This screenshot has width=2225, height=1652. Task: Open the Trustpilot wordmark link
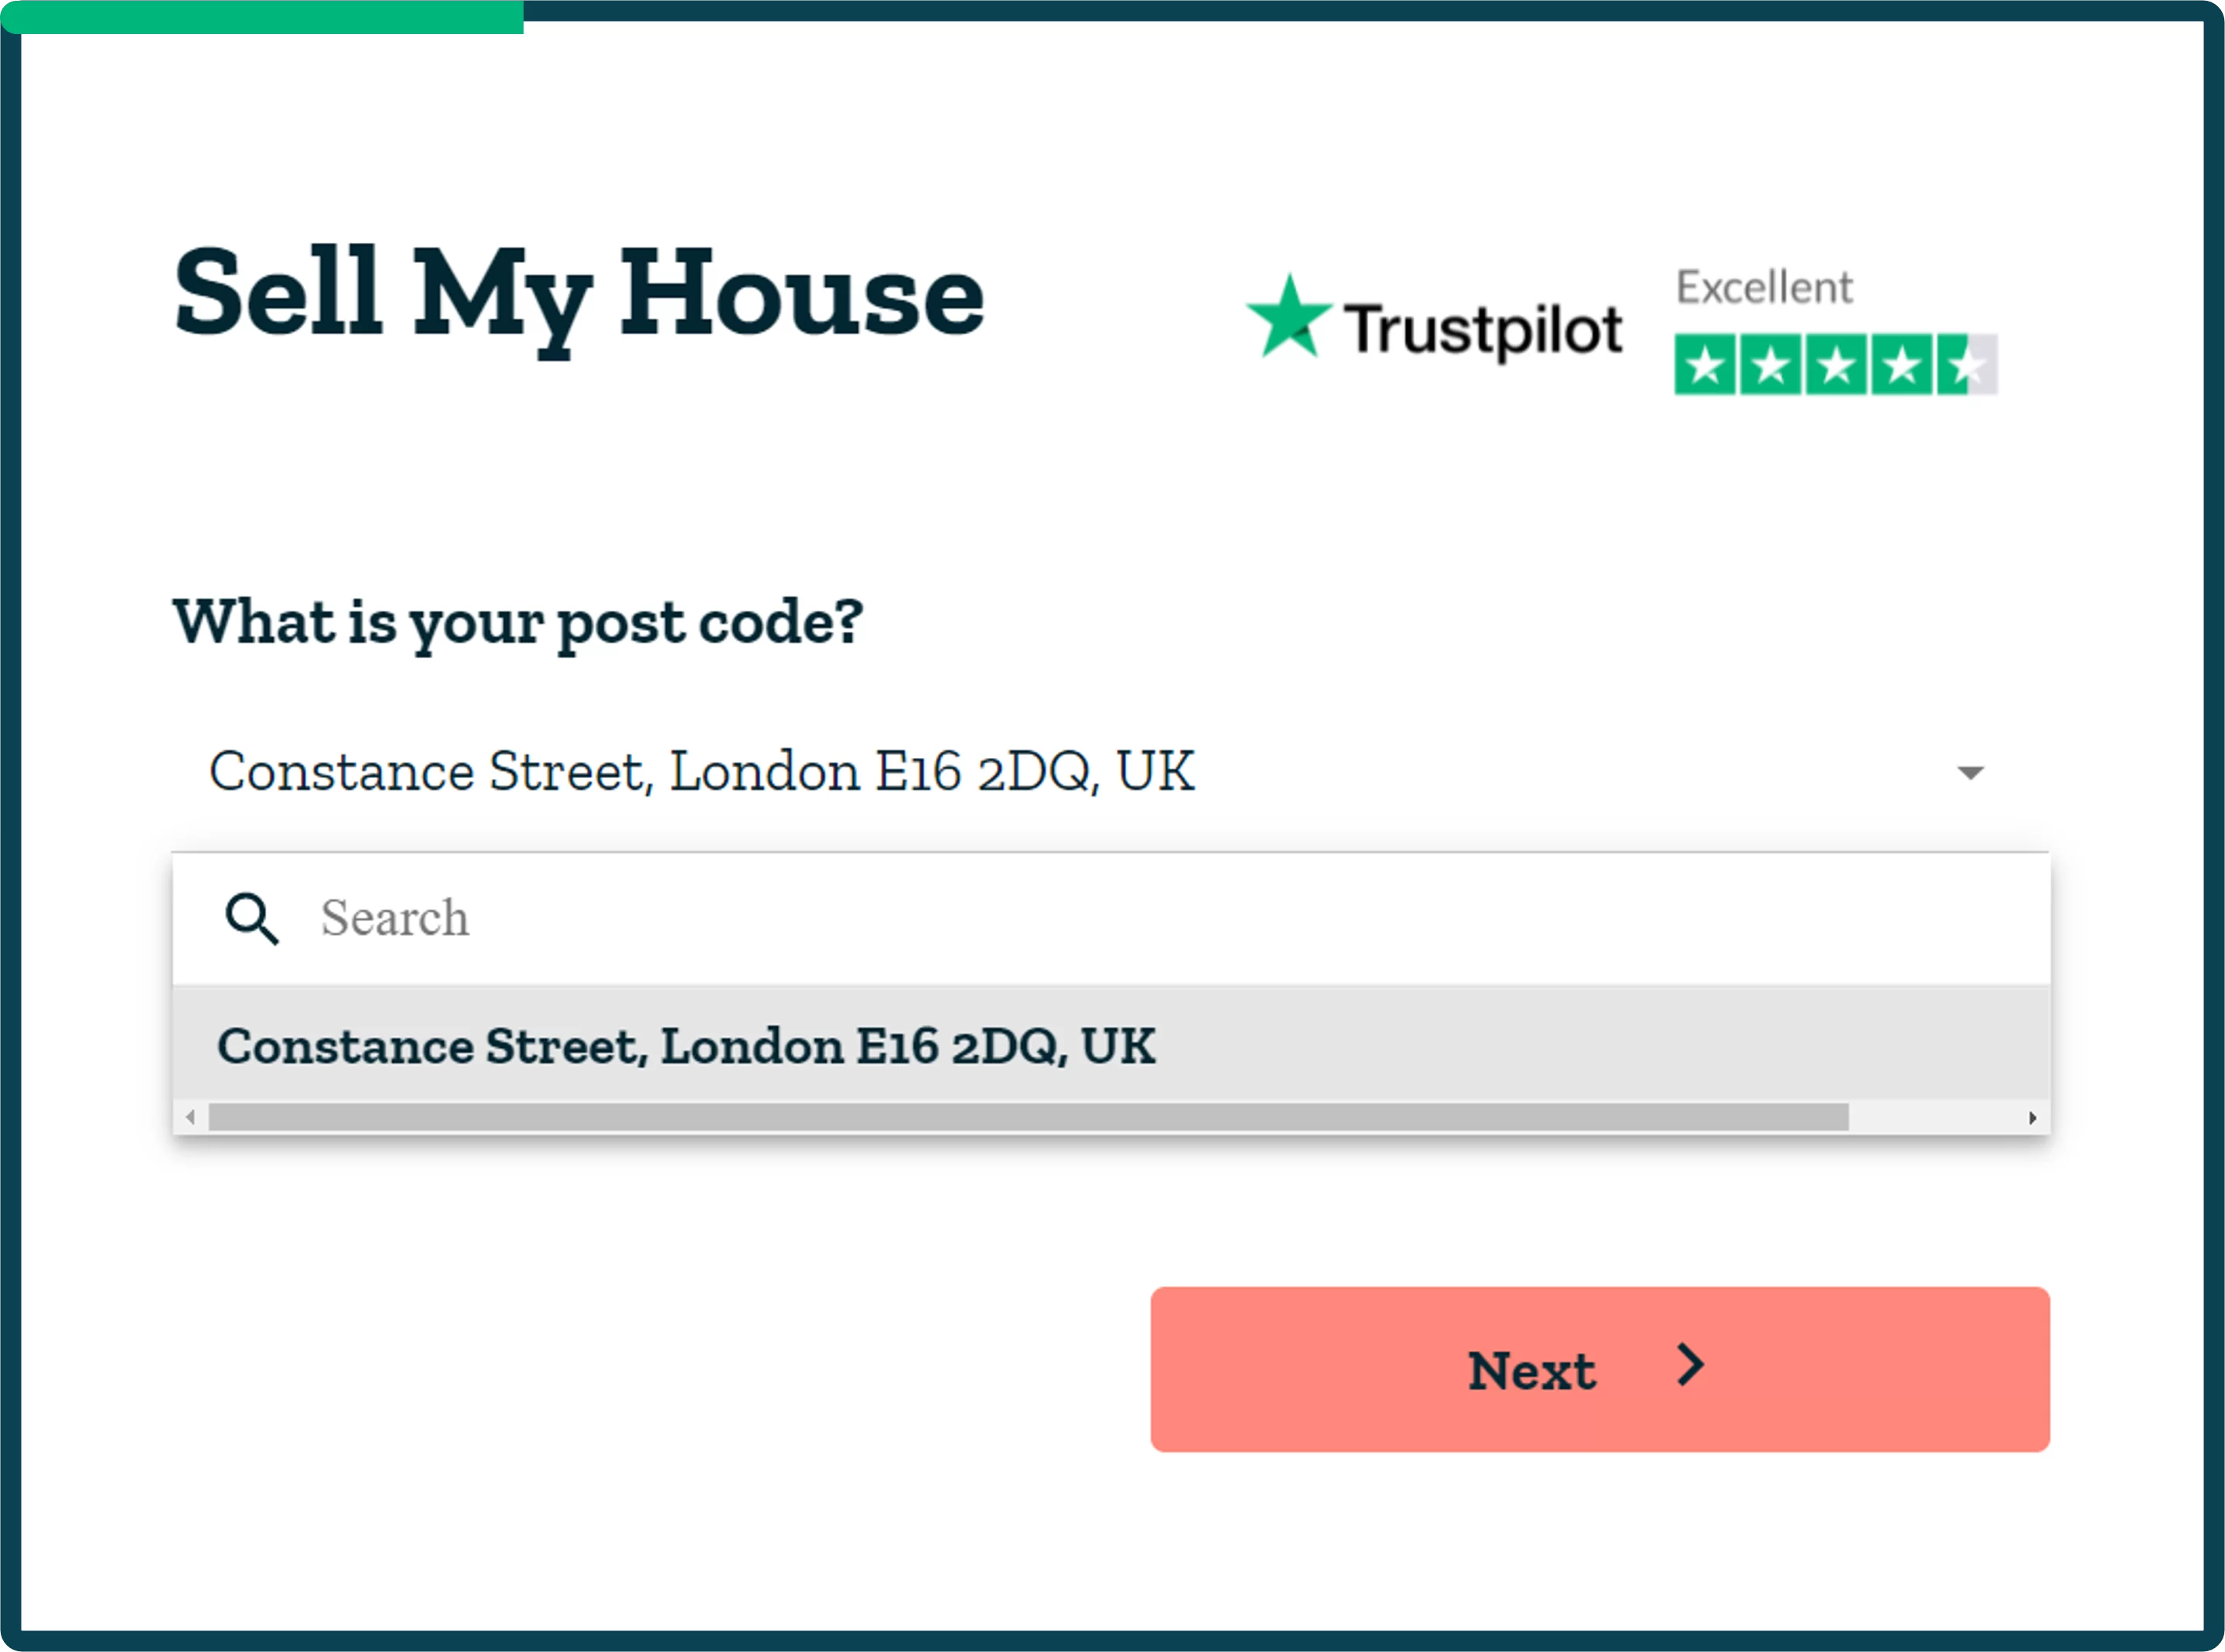(1482, 330)
